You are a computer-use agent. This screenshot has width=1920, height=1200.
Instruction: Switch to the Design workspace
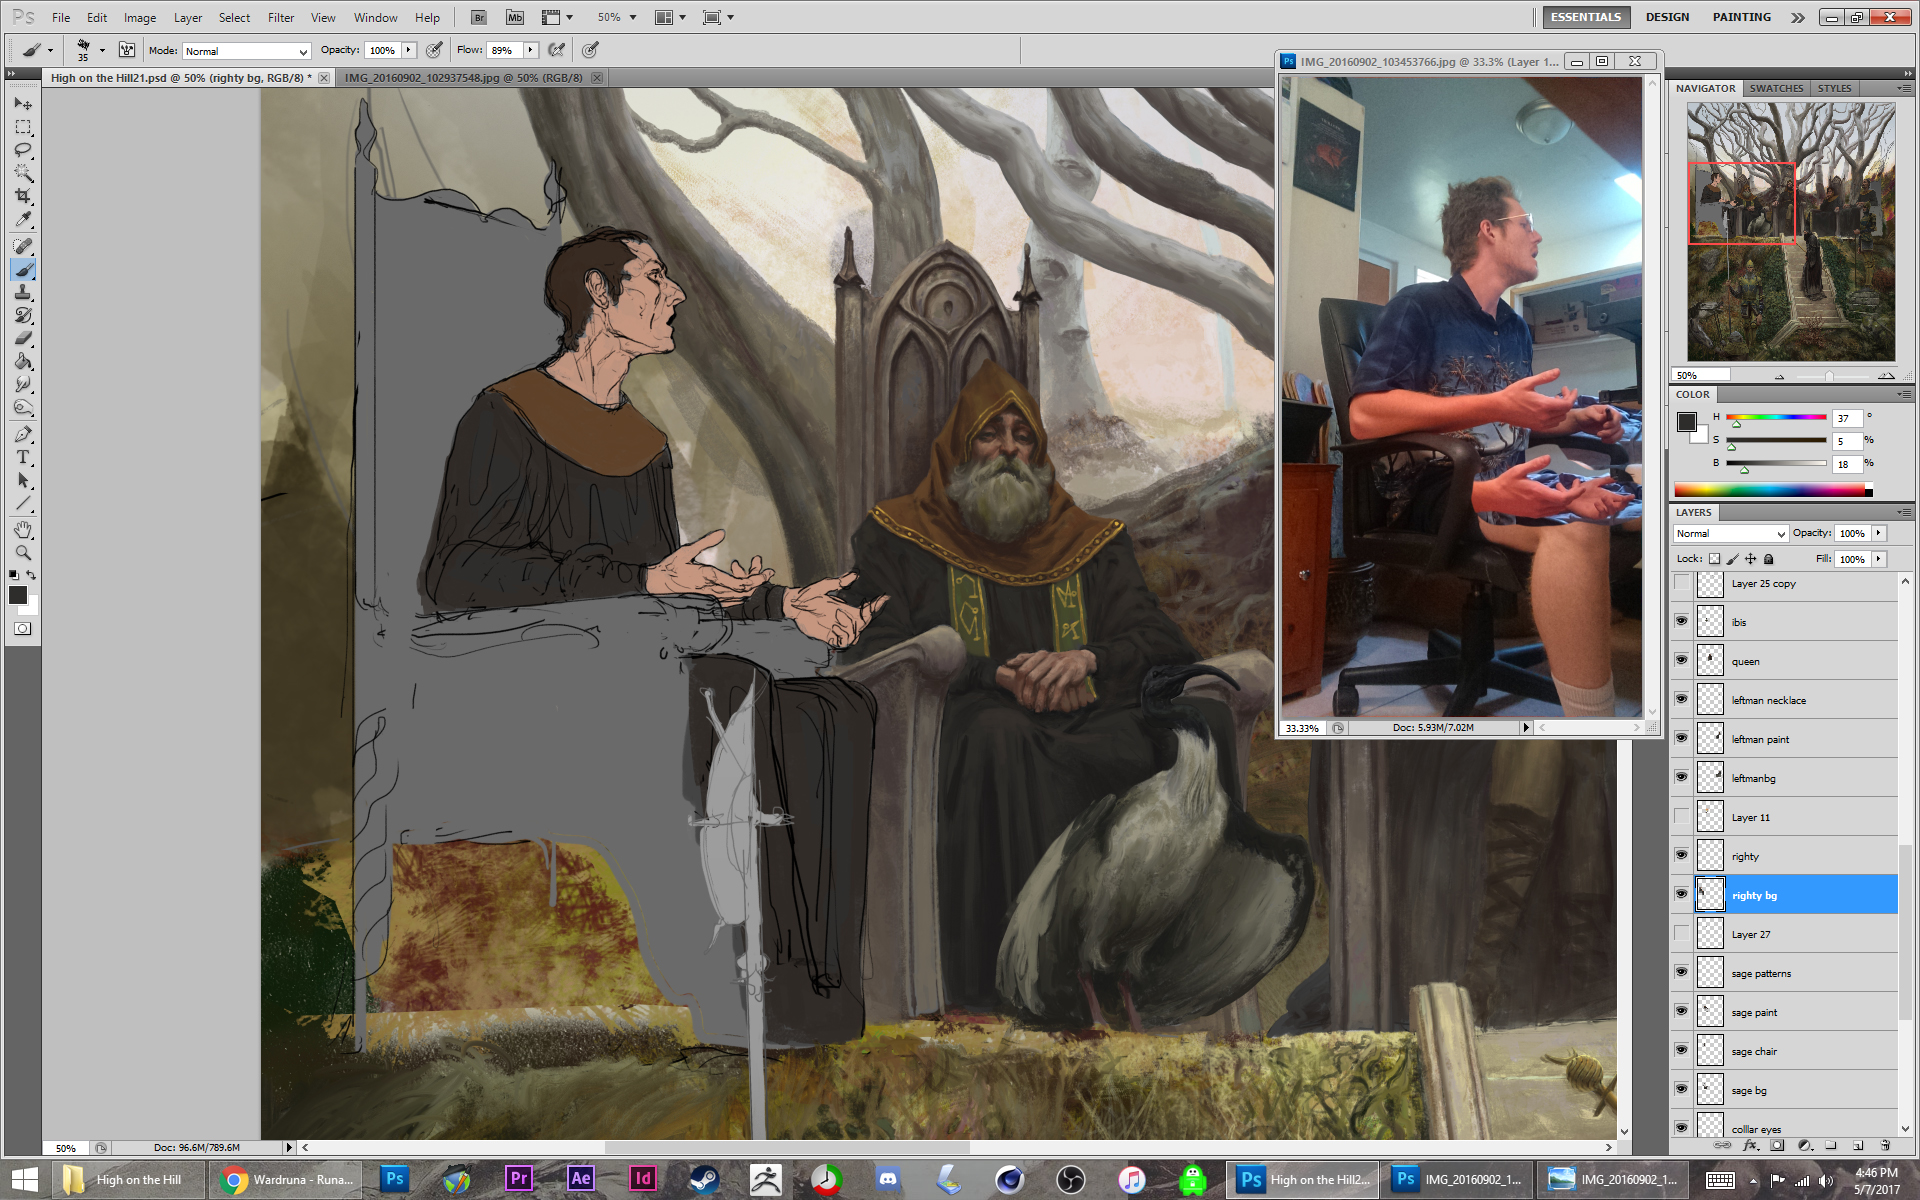click(1667, 17)
